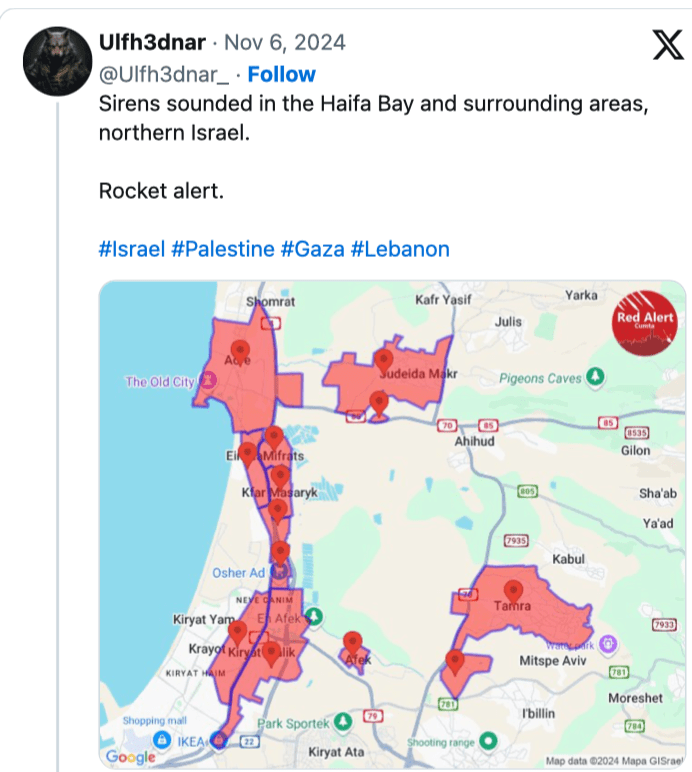The width and height of the screenshot is (692, 772).
Task: Click the Pigeons Caves green marker icon
Action: click(x=596, y=377)
